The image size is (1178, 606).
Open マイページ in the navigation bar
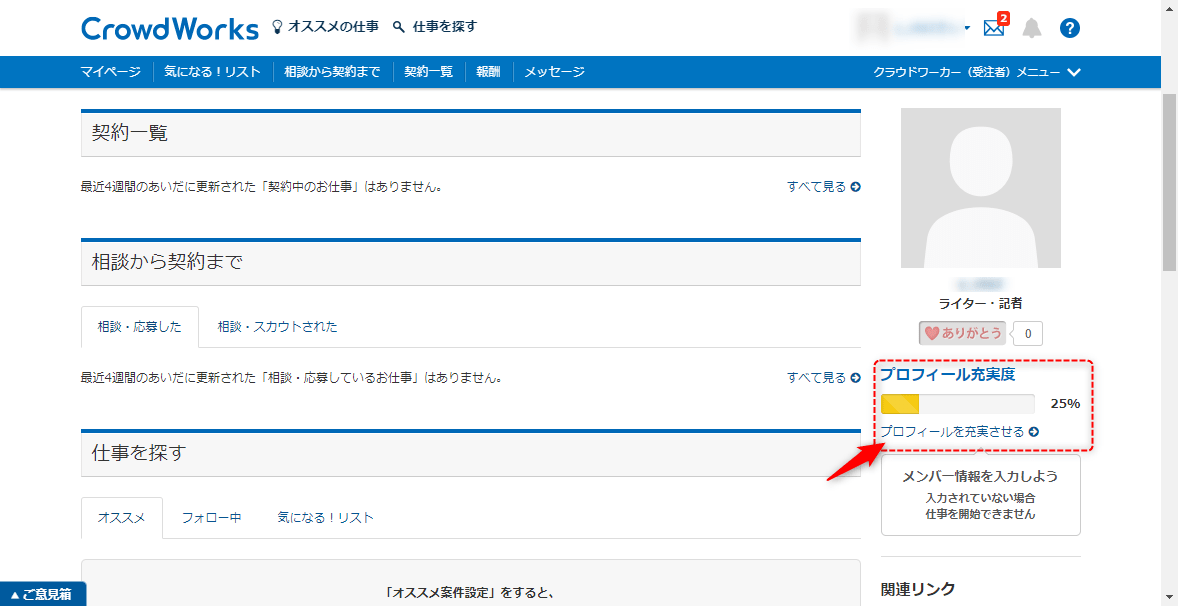[x=111, y=72]
